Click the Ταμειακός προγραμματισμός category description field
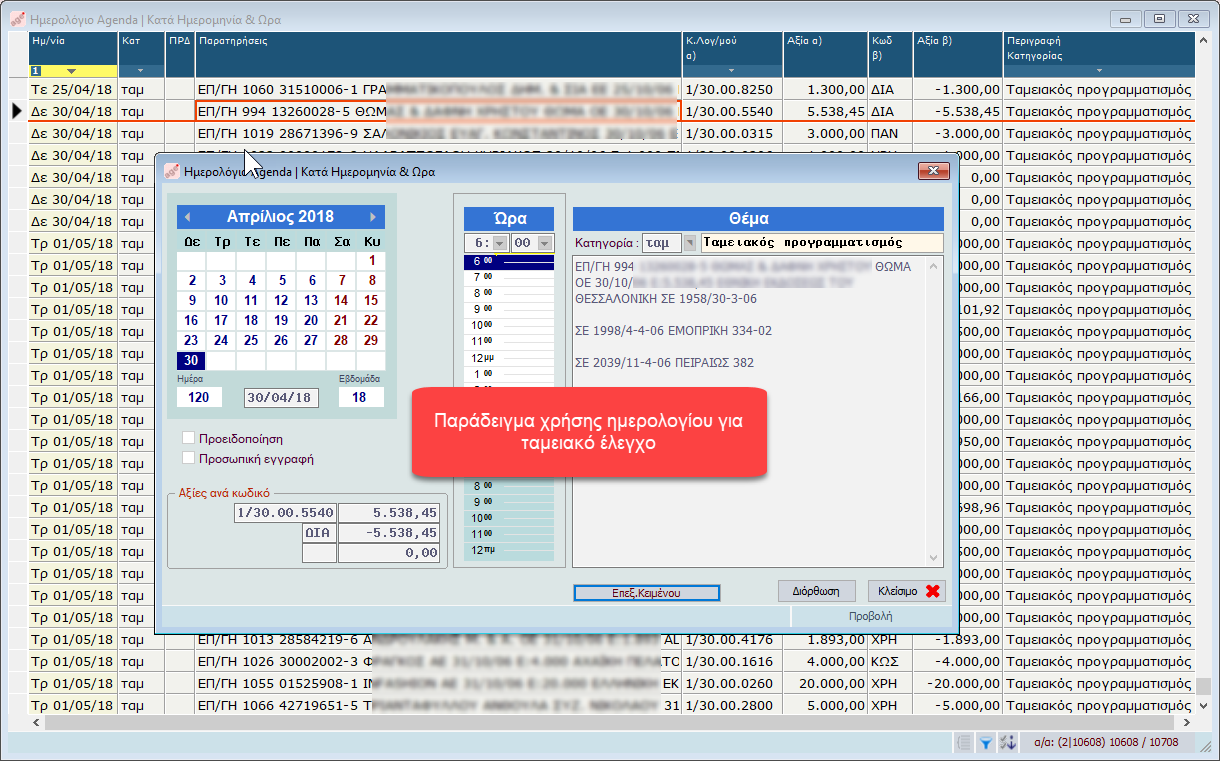Viewport: 1220px width, 761px height. coord(822,243)
